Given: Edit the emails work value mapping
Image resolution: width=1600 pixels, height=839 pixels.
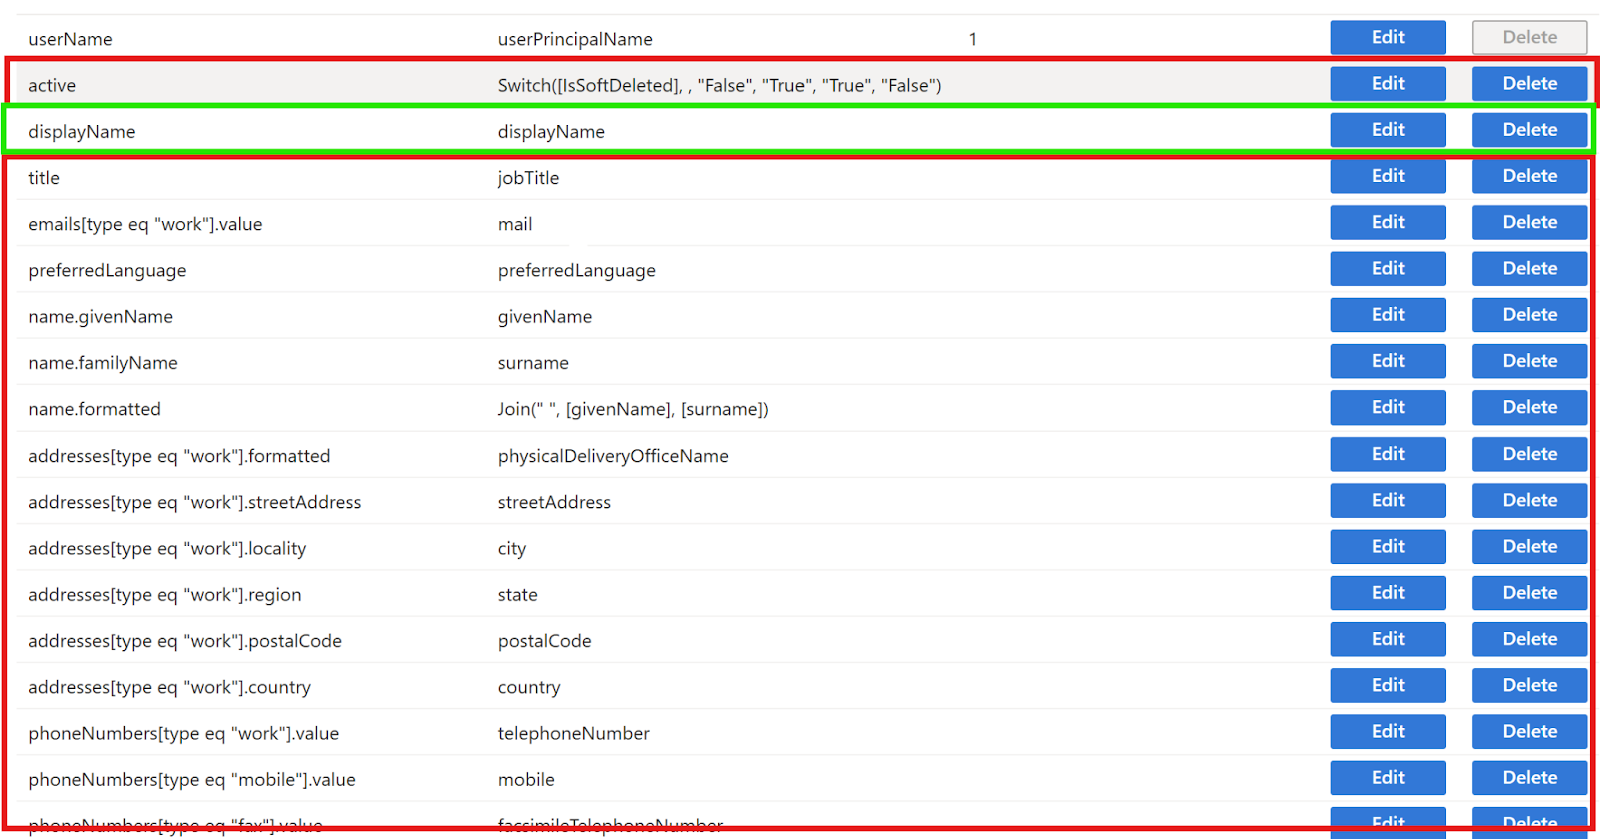Looking at the screenshot, I should coord(1388,222).
